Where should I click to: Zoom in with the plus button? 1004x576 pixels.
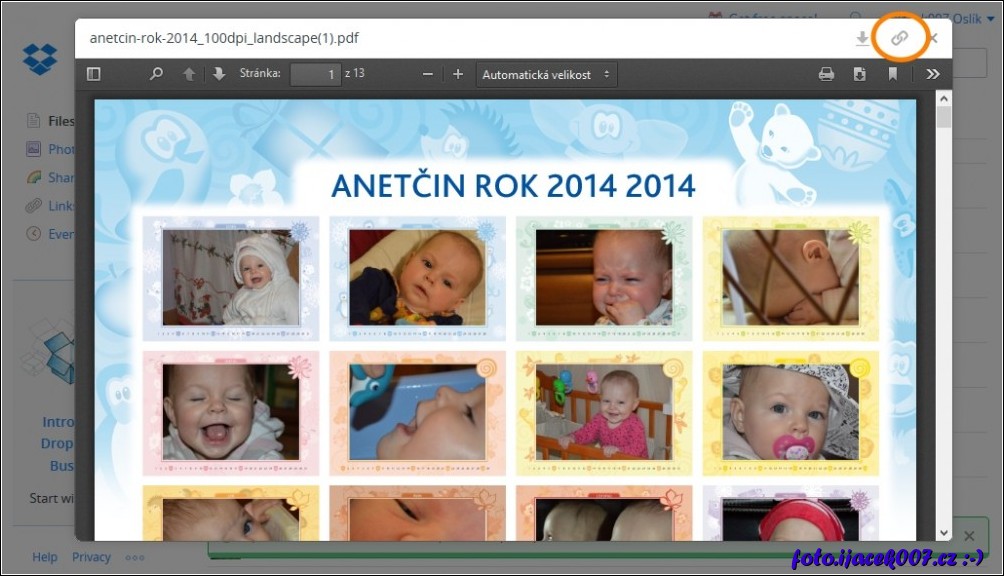[458, 74]
